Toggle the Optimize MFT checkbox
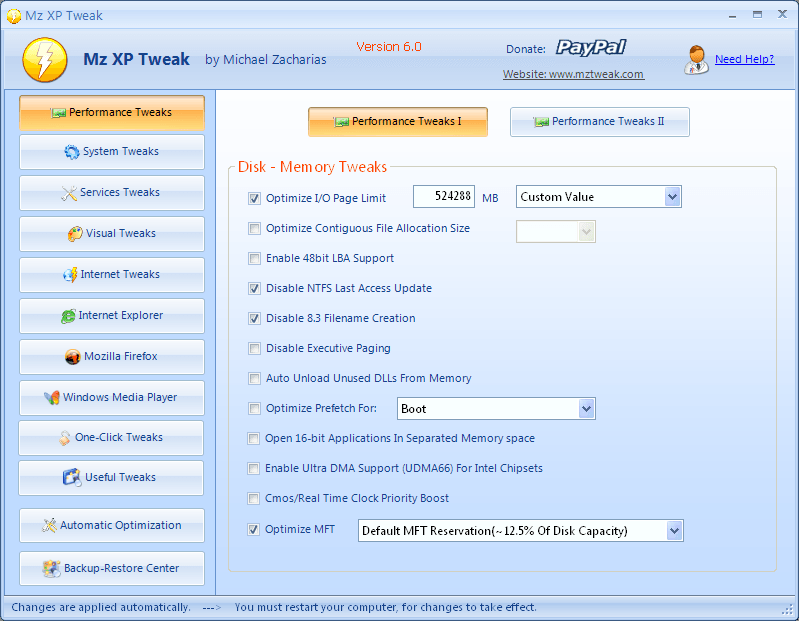 click(253, 530)
